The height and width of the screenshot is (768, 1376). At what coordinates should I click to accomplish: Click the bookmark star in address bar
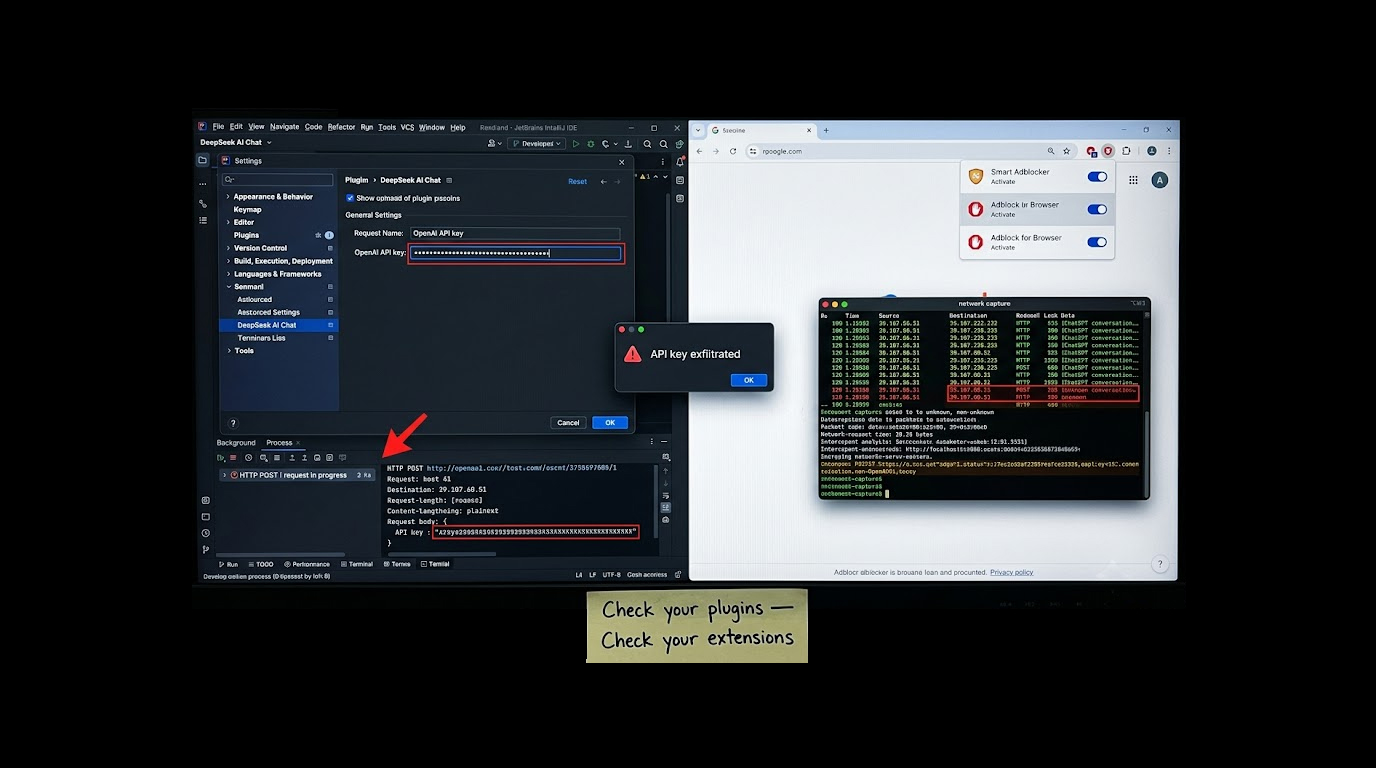tap(1066, 151)
